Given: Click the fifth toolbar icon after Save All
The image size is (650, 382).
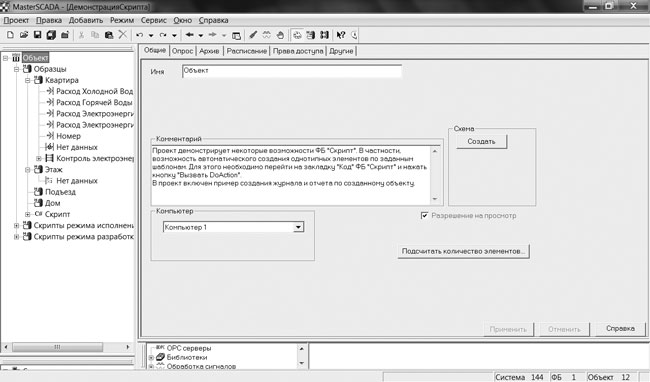Looking at the screenshot, I should pos(123,35).
